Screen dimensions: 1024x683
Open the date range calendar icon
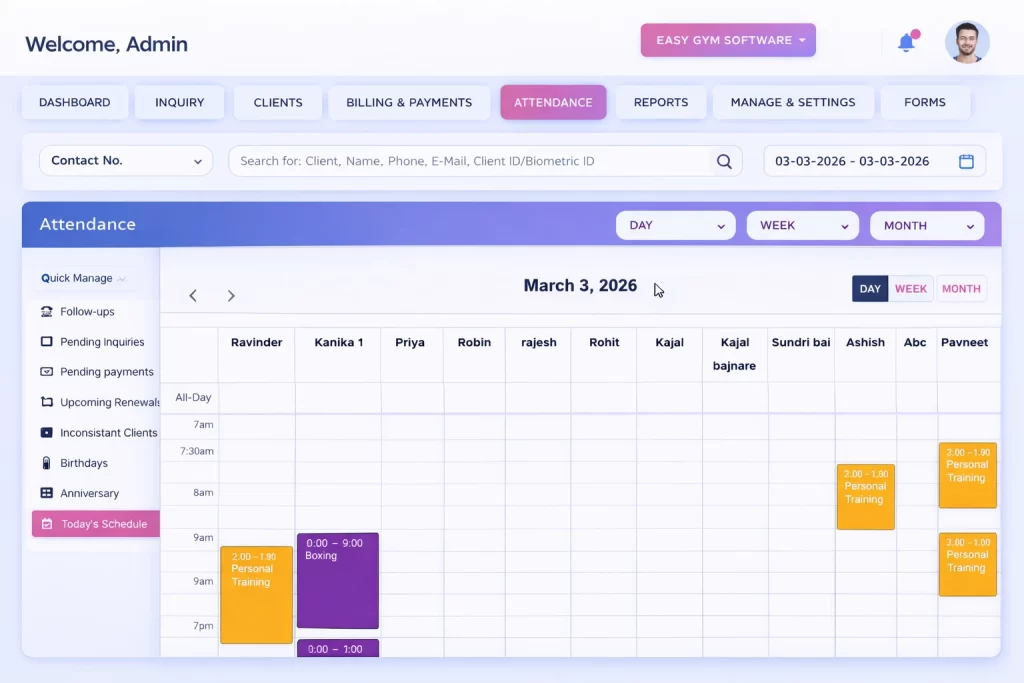pos(966,161)
